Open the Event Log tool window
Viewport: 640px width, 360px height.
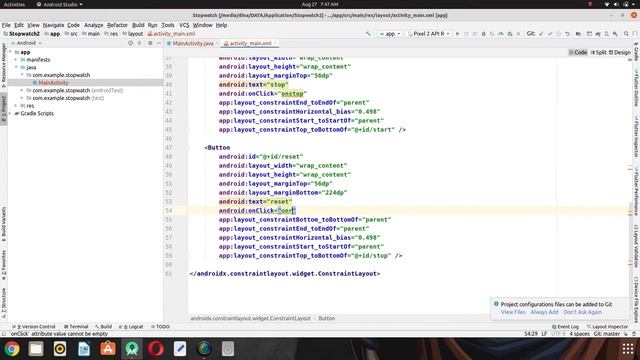(565, 327)
